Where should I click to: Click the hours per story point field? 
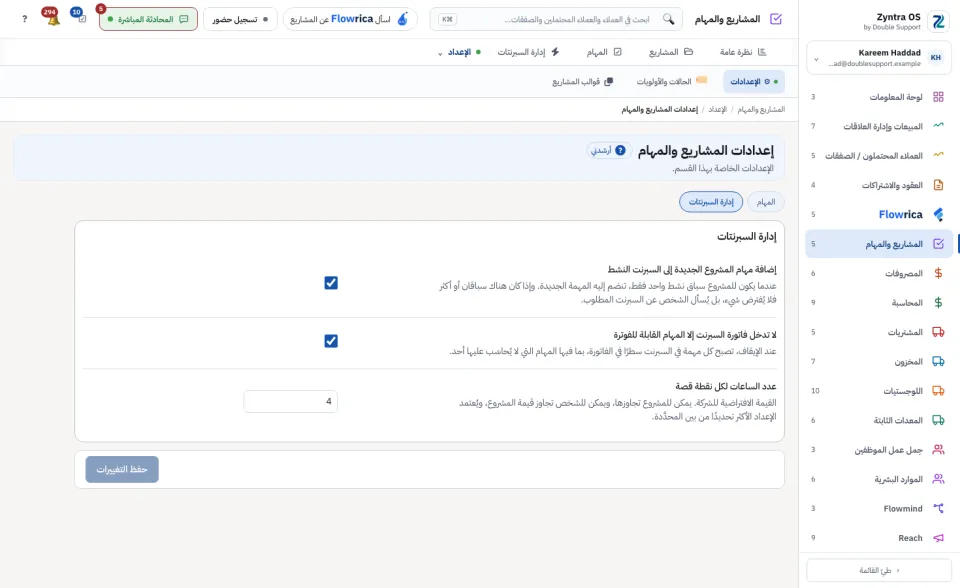(290, 401)
